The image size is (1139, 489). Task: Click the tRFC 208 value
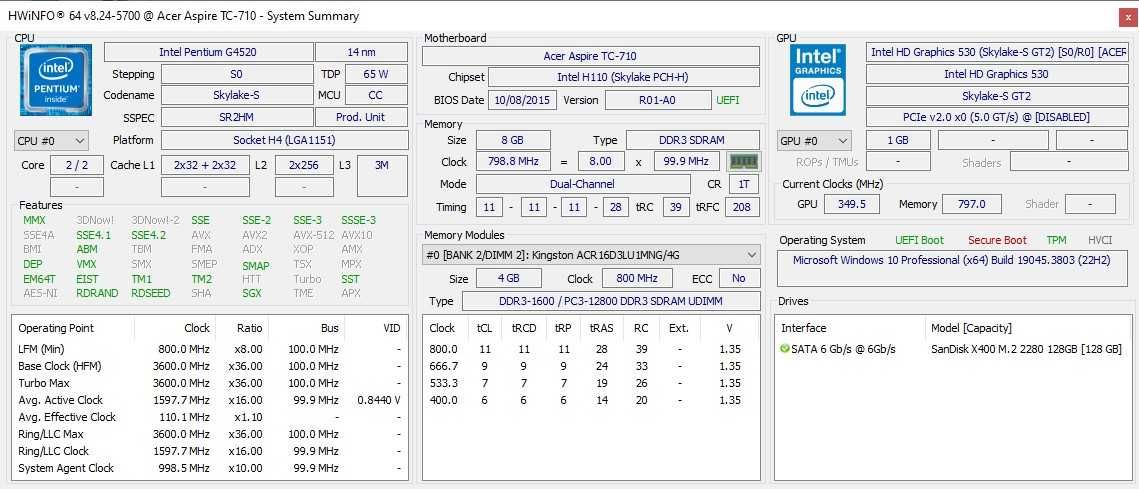click(x=742, y=208)
